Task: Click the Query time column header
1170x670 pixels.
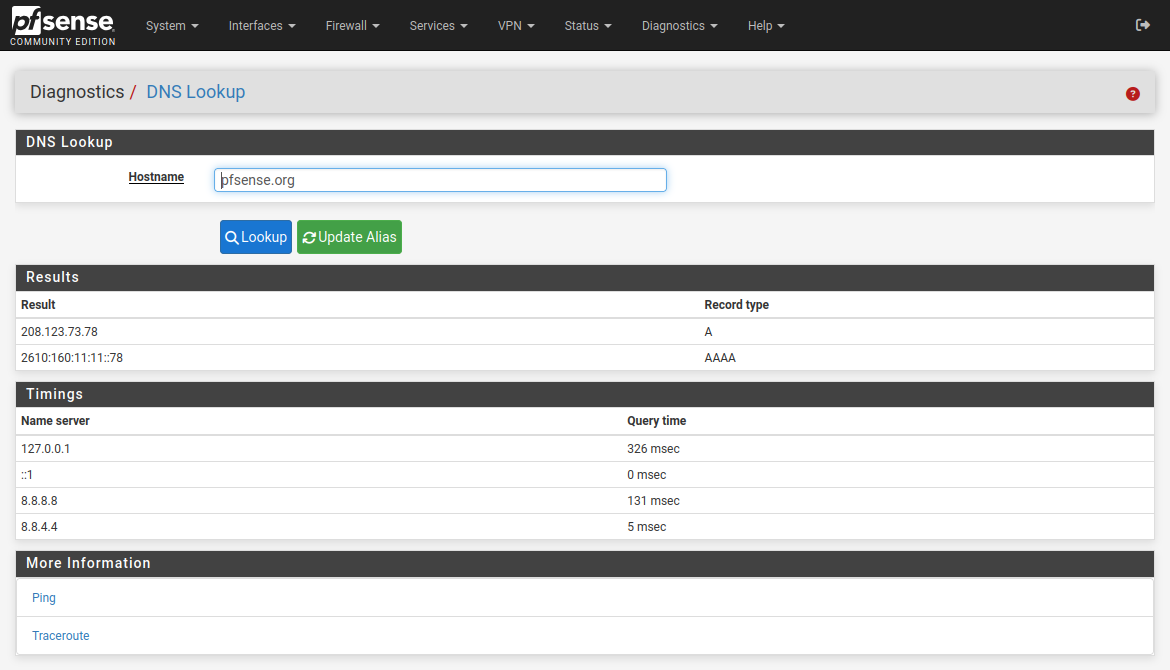Action: [657, 421]
